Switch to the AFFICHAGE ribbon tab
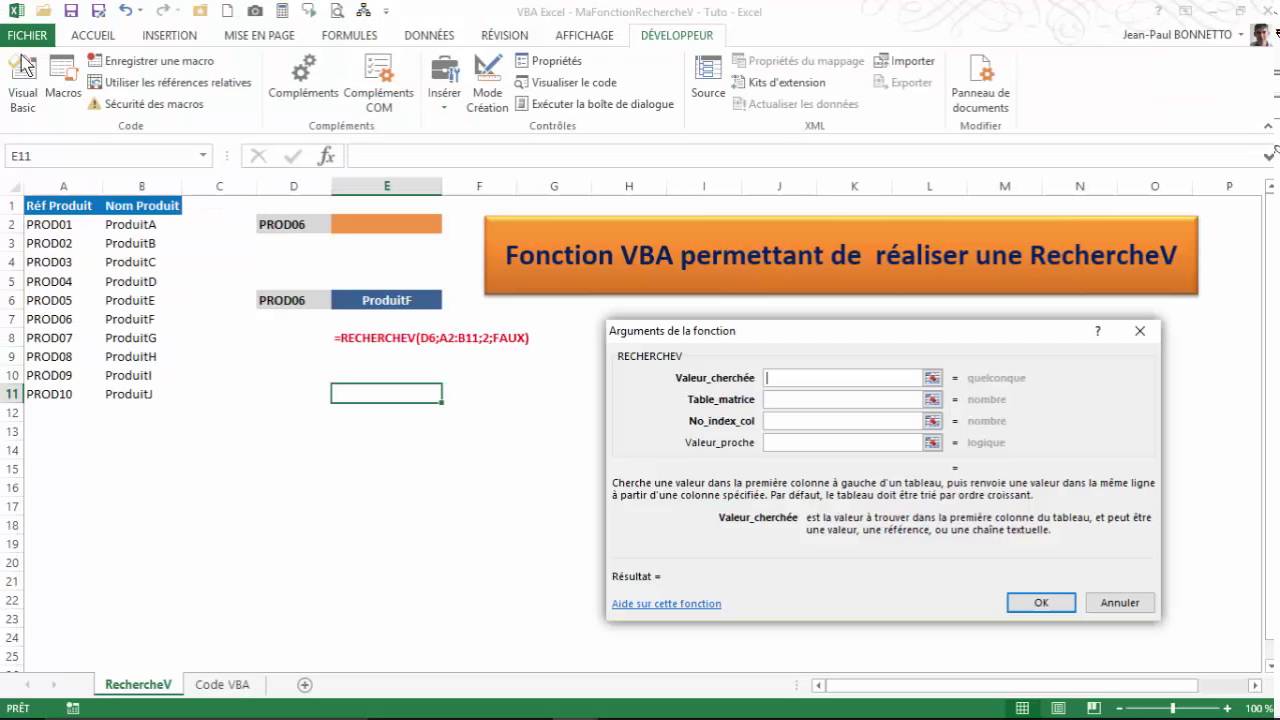Viewport: 1280px width, 720px height. pyautogui.click(x=584, y=35)
